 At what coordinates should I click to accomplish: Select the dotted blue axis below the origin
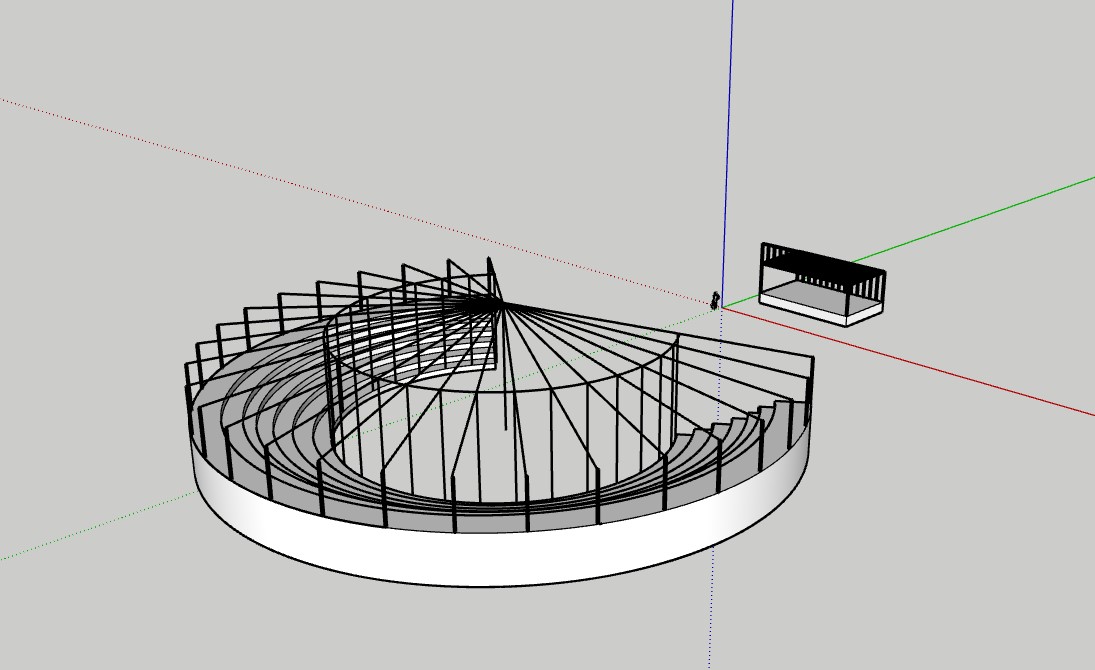click(713, 600)
